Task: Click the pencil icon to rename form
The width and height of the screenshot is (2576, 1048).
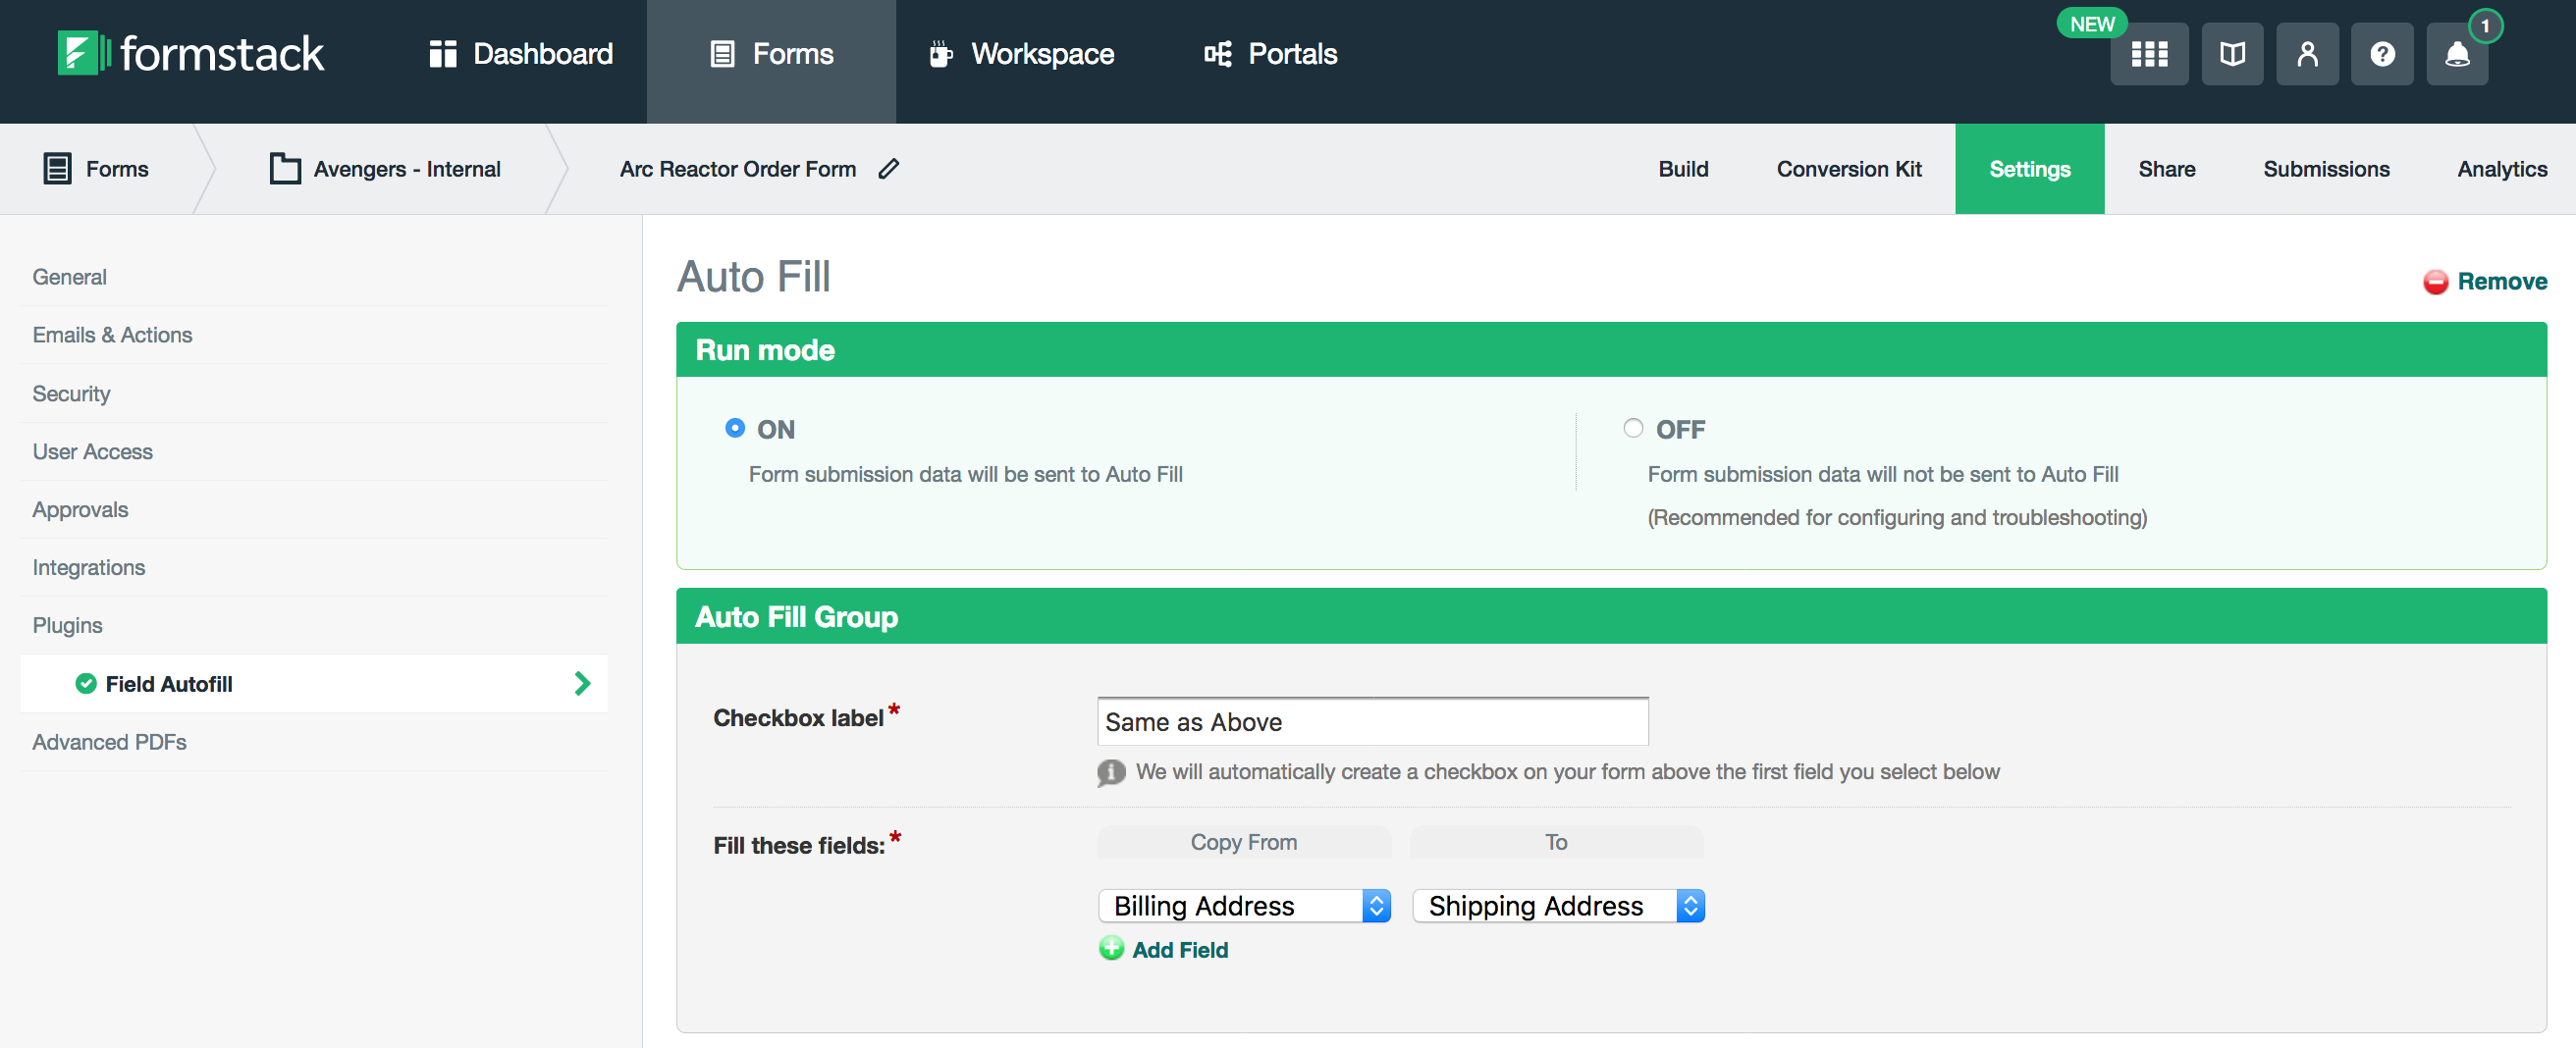Action: click(888, 169)
